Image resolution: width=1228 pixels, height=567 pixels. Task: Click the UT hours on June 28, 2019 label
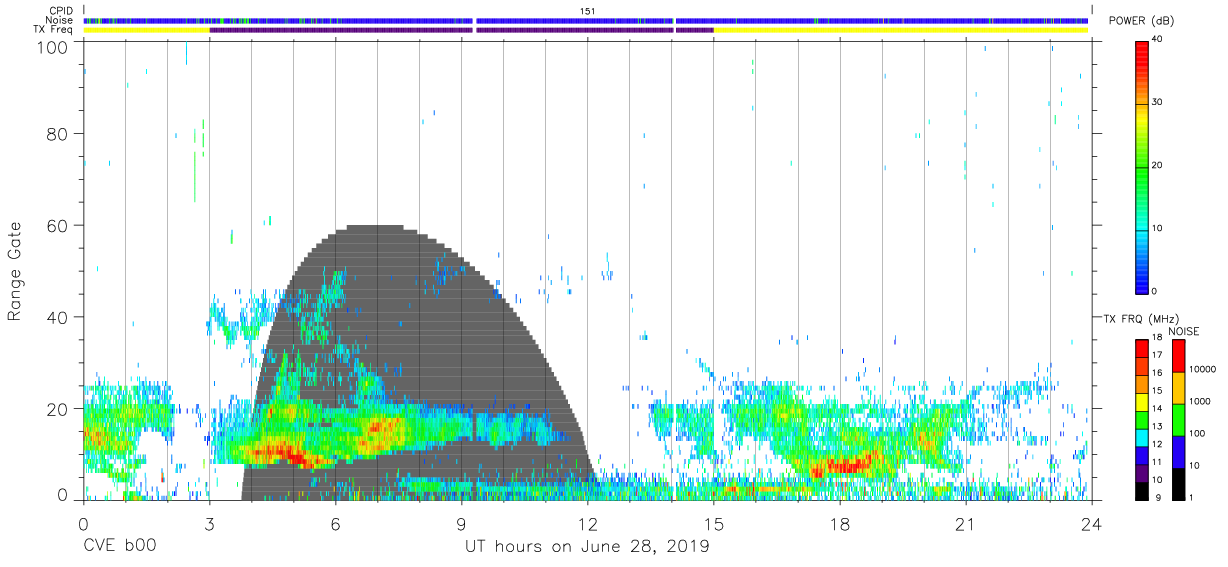click(x=587, y=547)
